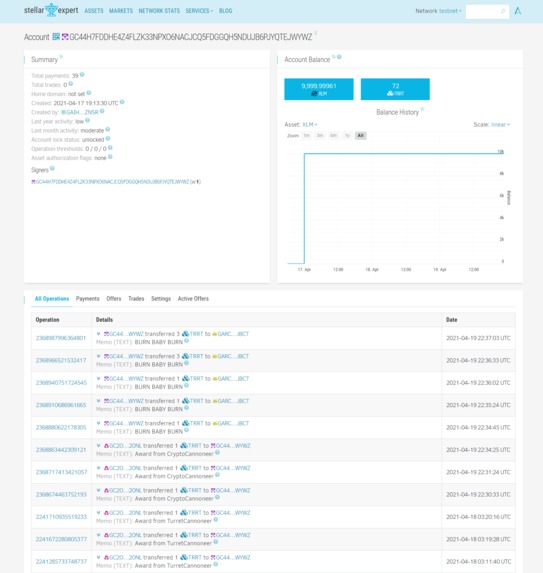Set chart zoom to 3m
Viewport: 543px width, 573px height.
click(320, 136)
